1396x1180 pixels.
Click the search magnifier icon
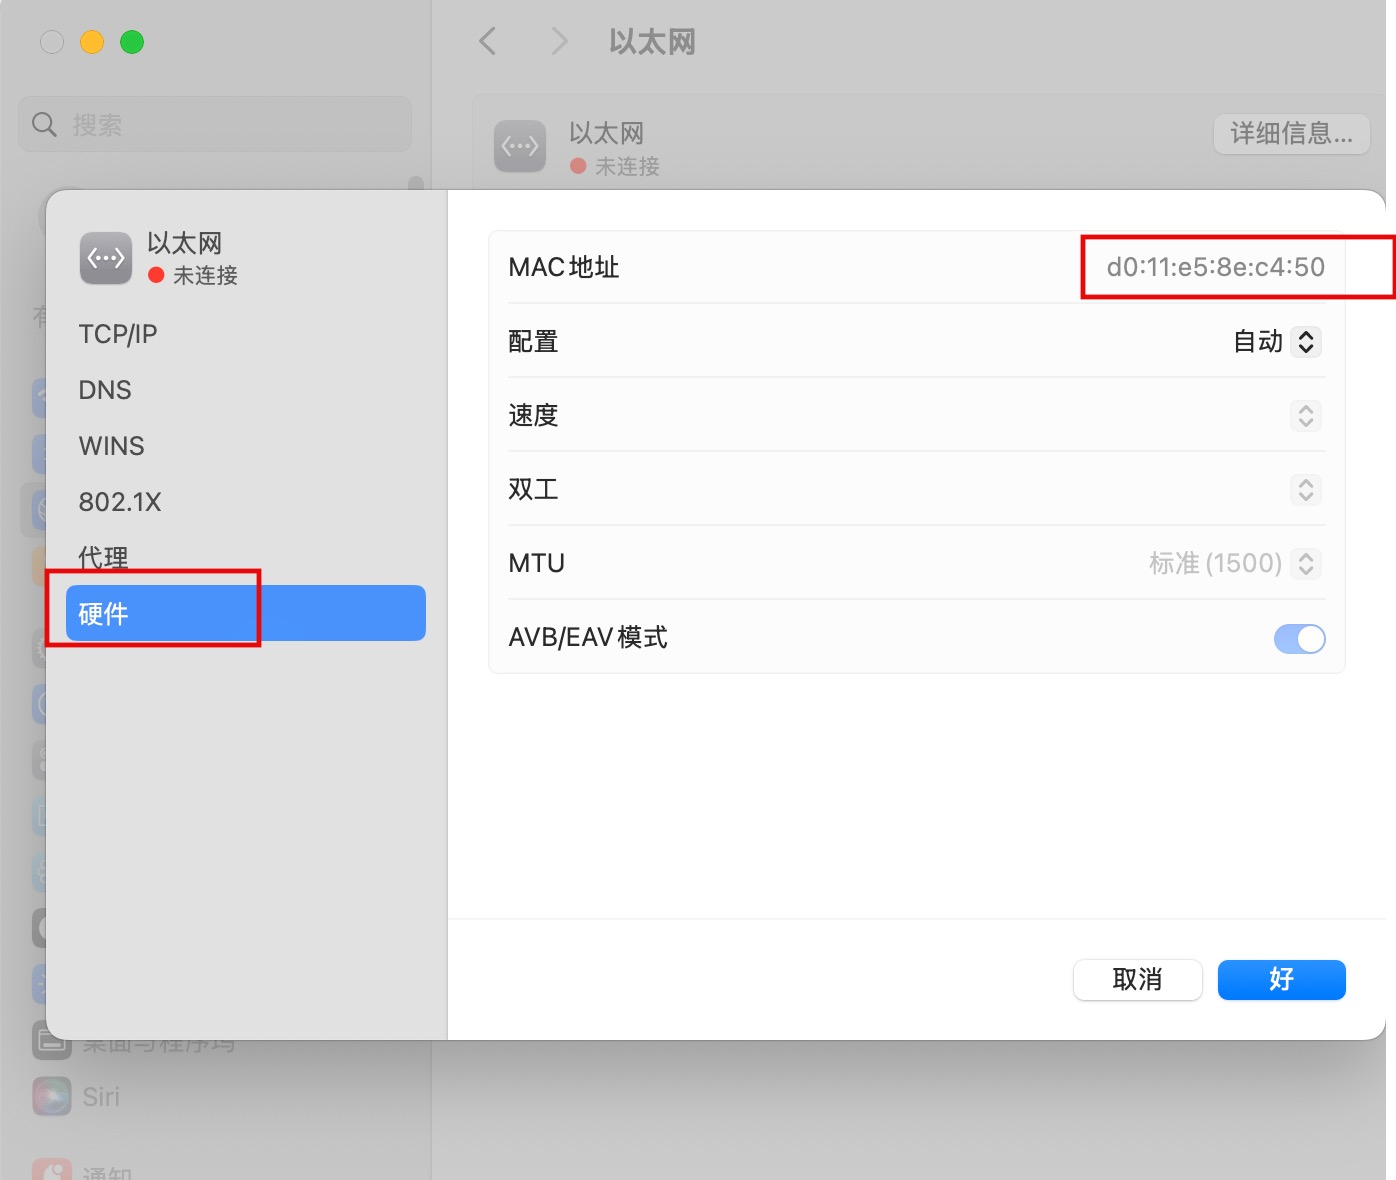(x=44, y=125)
